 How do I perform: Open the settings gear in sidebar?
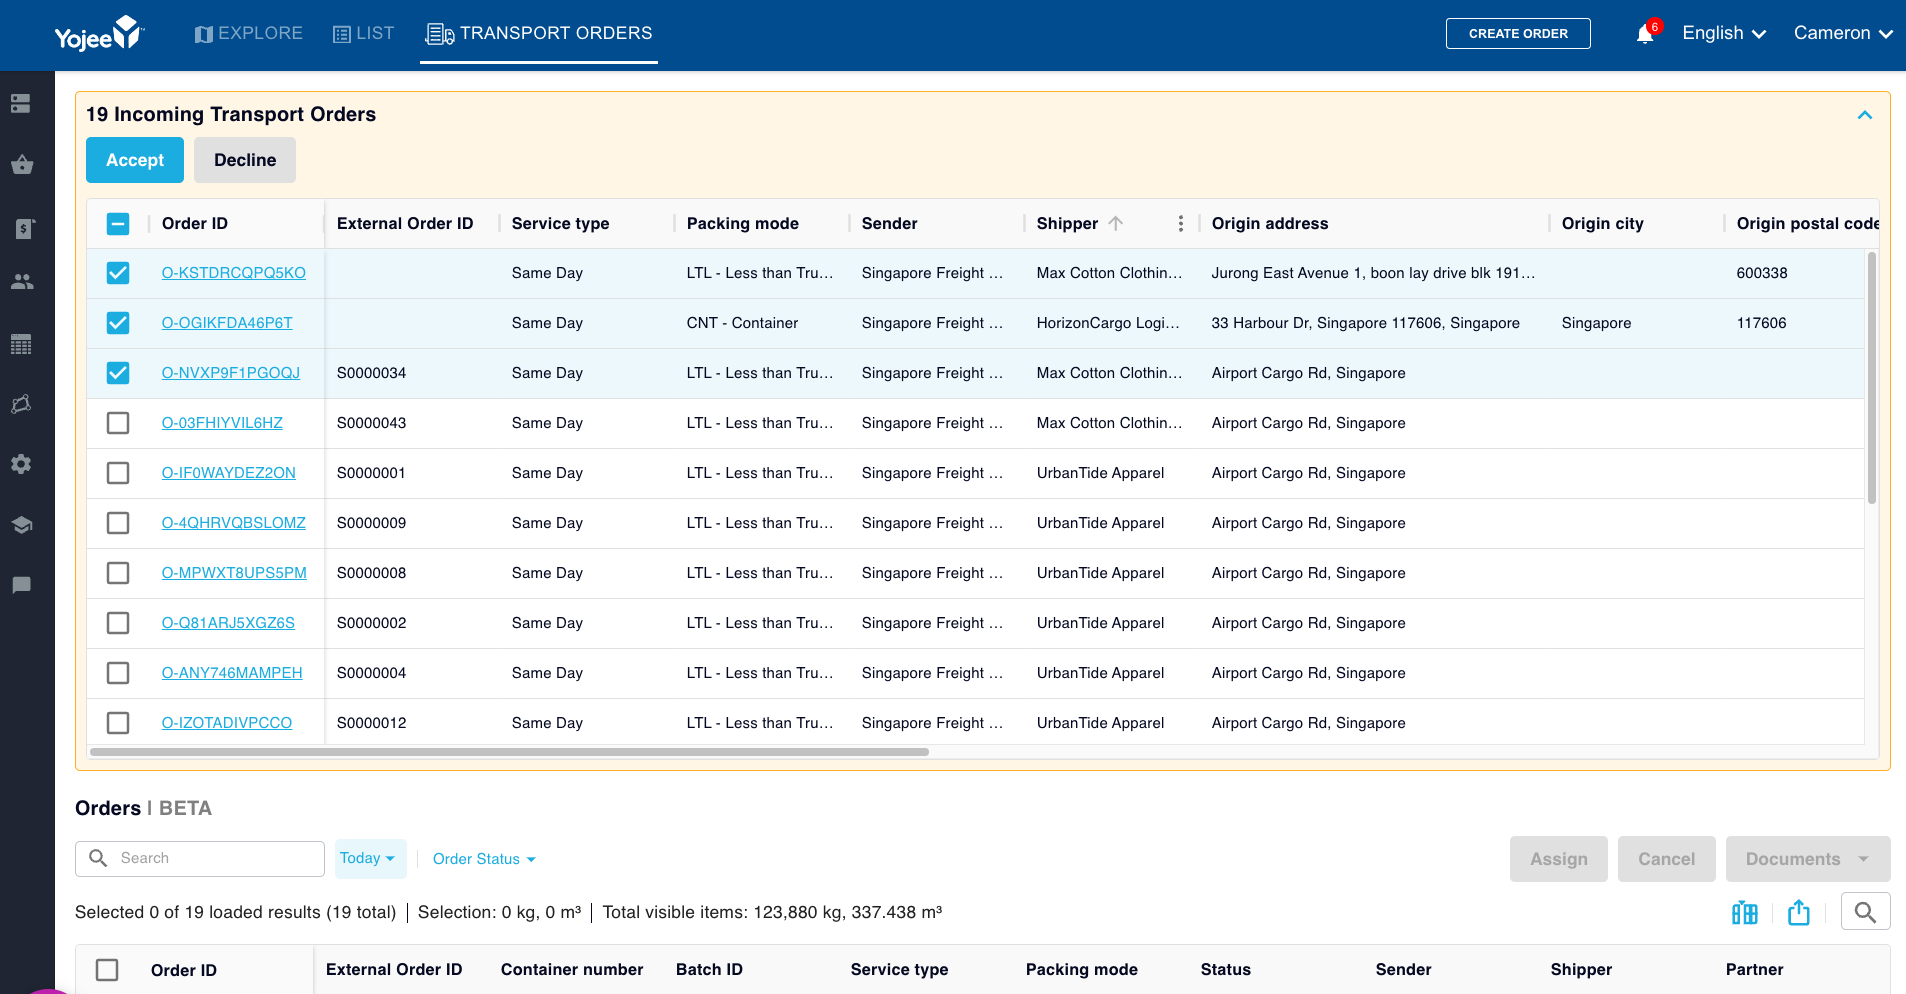coord(21,464)
